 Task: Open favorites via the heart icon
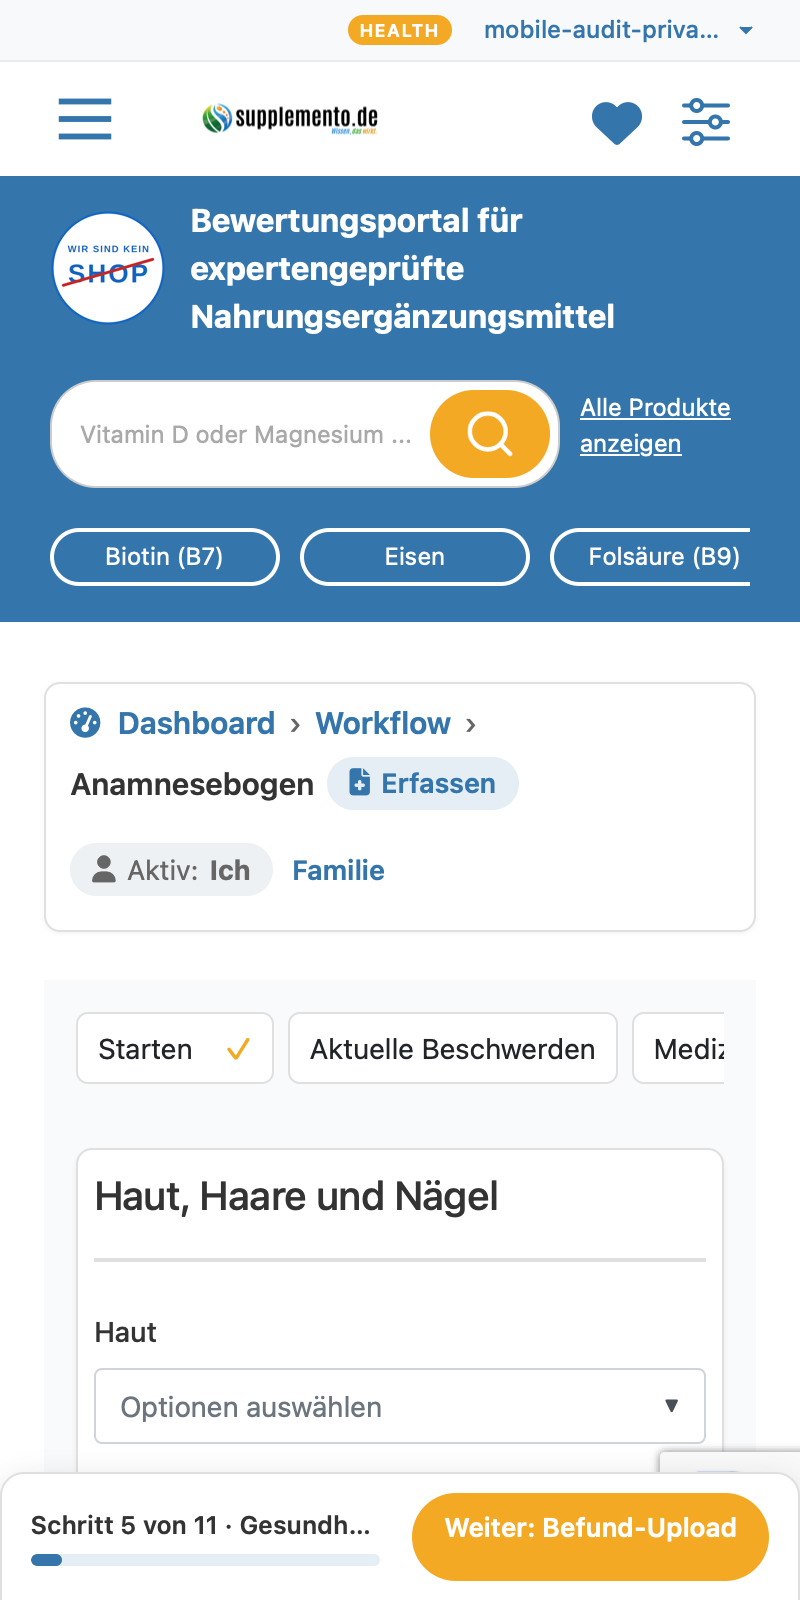click(617, 123)
